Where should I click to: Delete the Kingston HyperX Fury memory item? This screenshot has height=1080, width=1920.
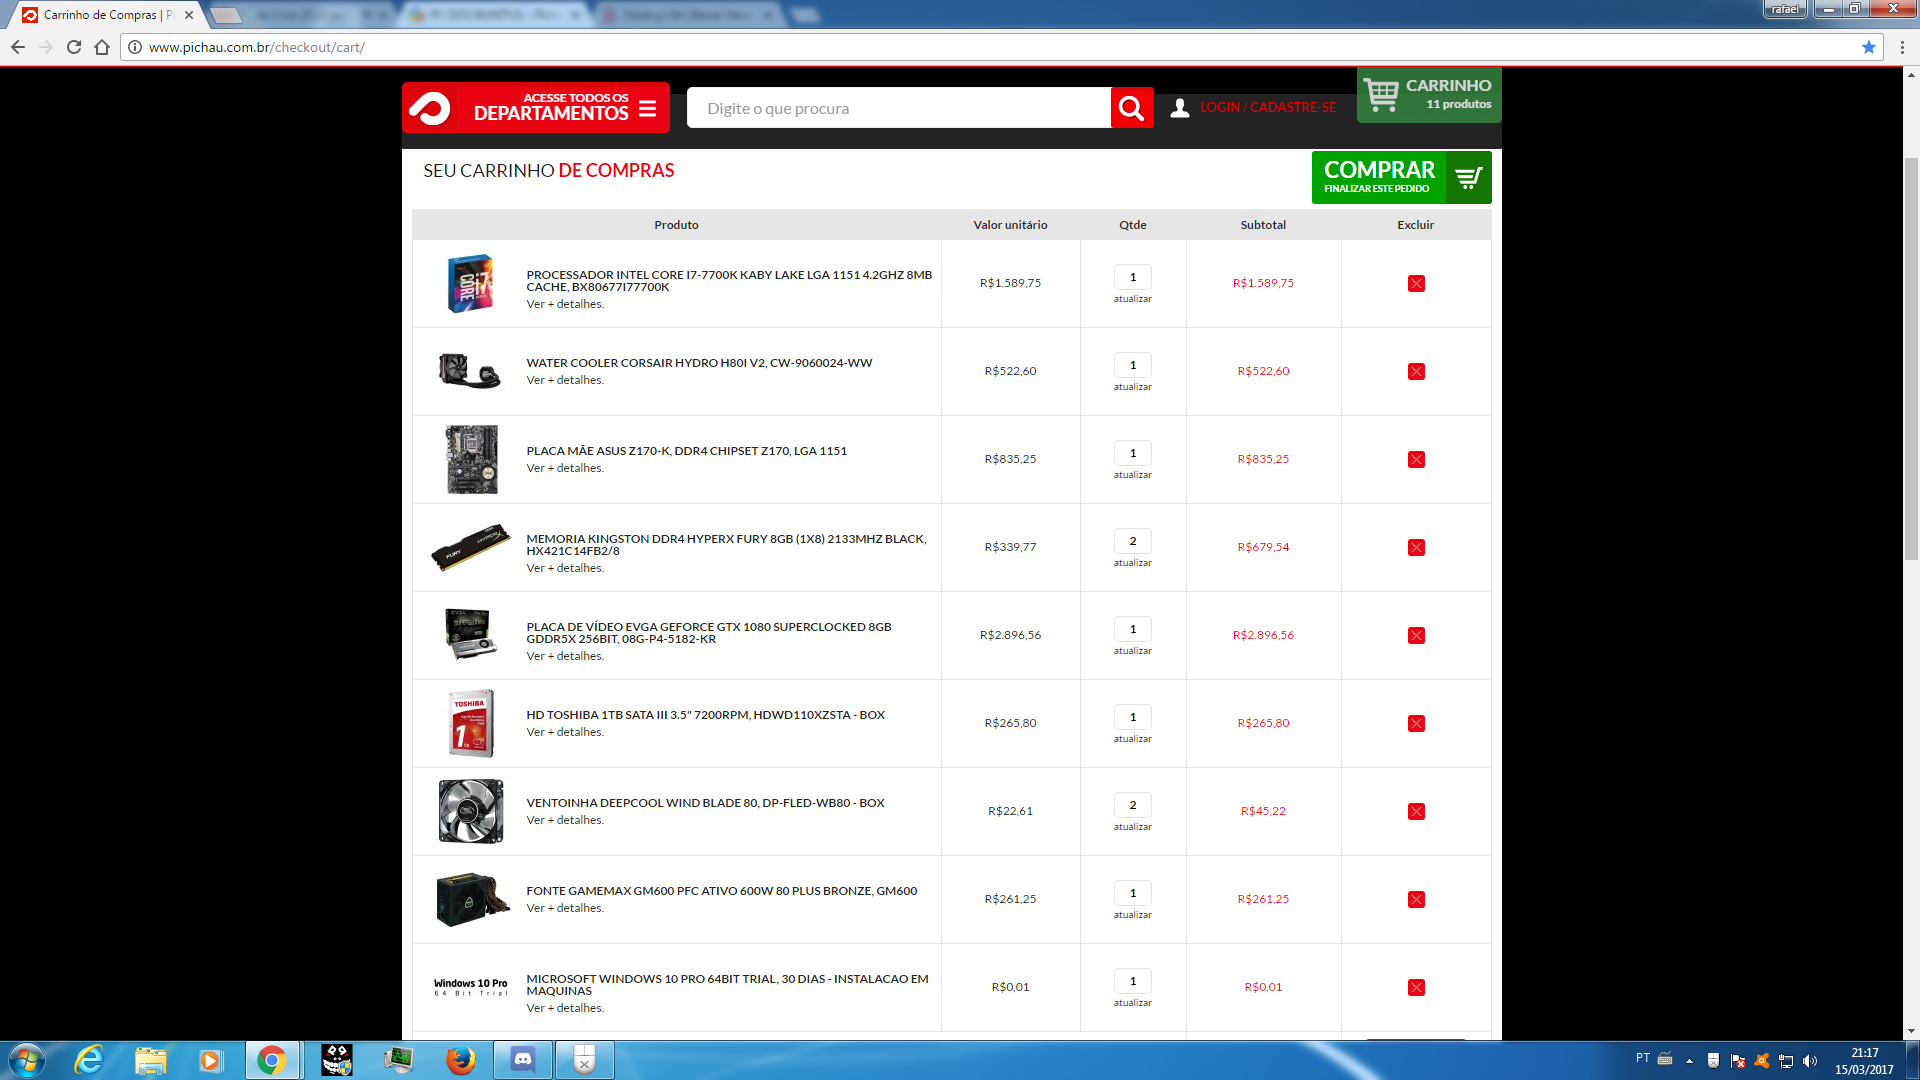1416,547
